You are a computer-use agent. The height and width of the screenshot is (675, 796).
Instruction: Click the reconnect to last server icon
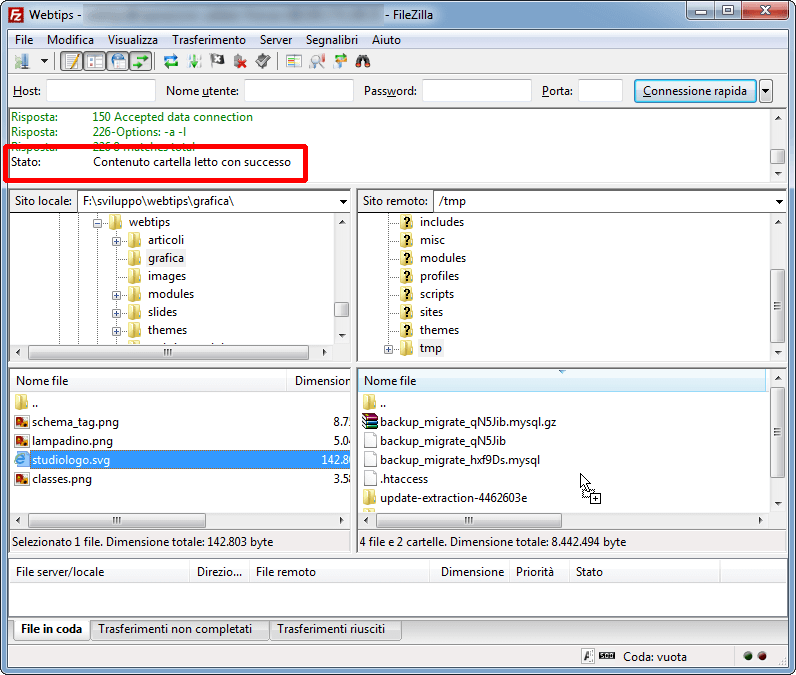tap(262, 61)
